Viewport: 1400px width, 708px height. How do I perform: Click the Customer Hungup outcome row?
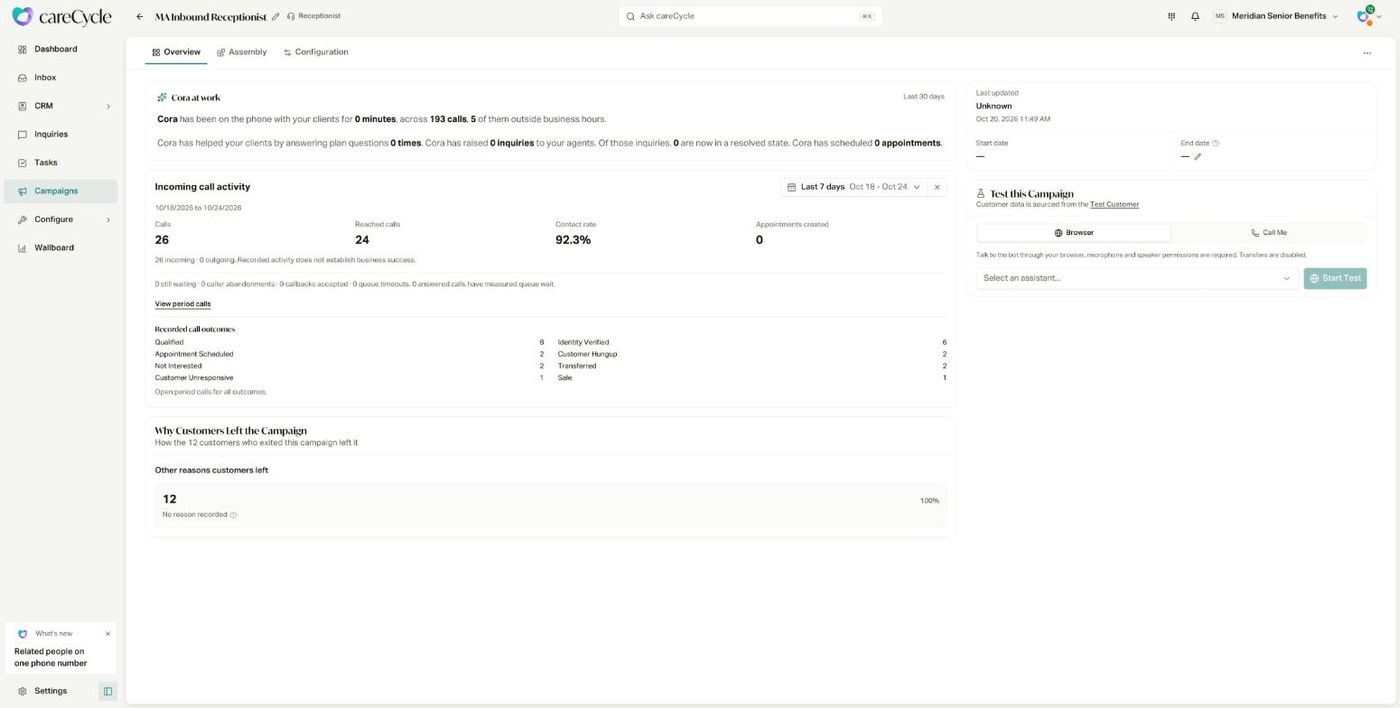click(752, 354)
